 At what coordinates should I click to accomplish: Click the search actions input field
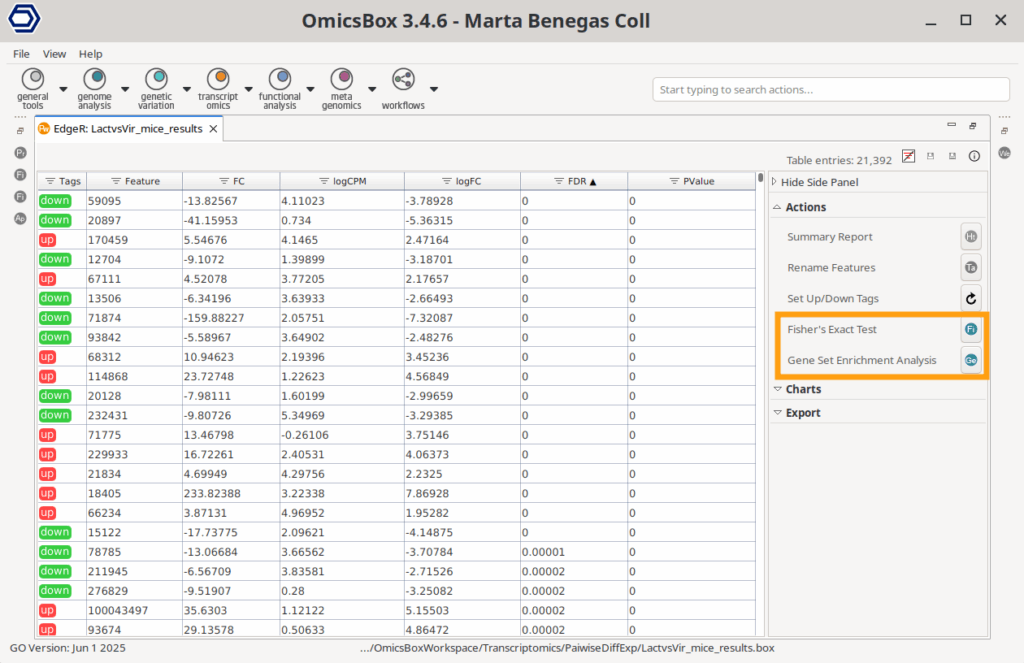[831, 89]
